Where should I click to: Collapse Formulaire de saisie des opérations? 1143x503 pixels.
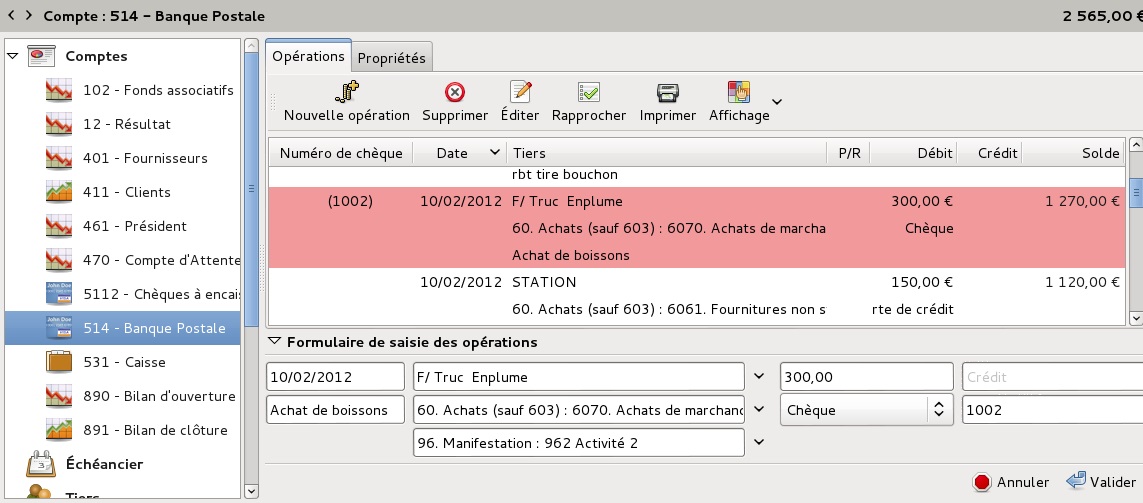tap(274, 342)
